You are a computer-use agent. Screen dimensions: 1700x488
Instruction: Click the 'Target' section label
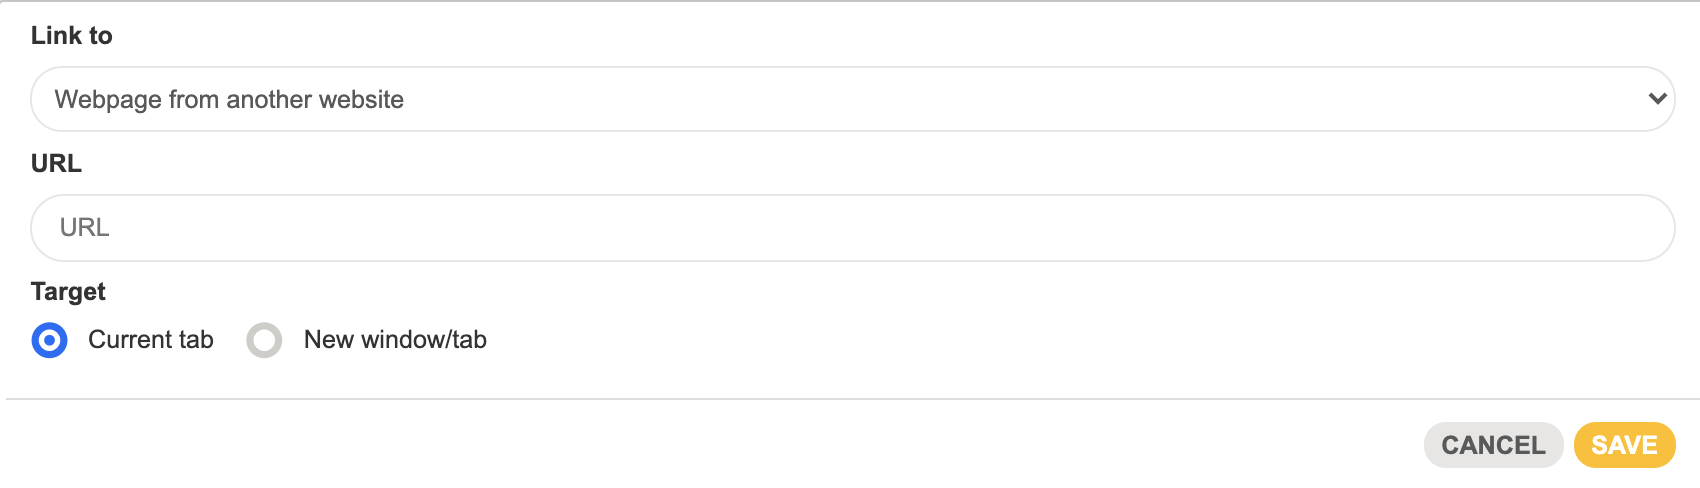point(68,292)
